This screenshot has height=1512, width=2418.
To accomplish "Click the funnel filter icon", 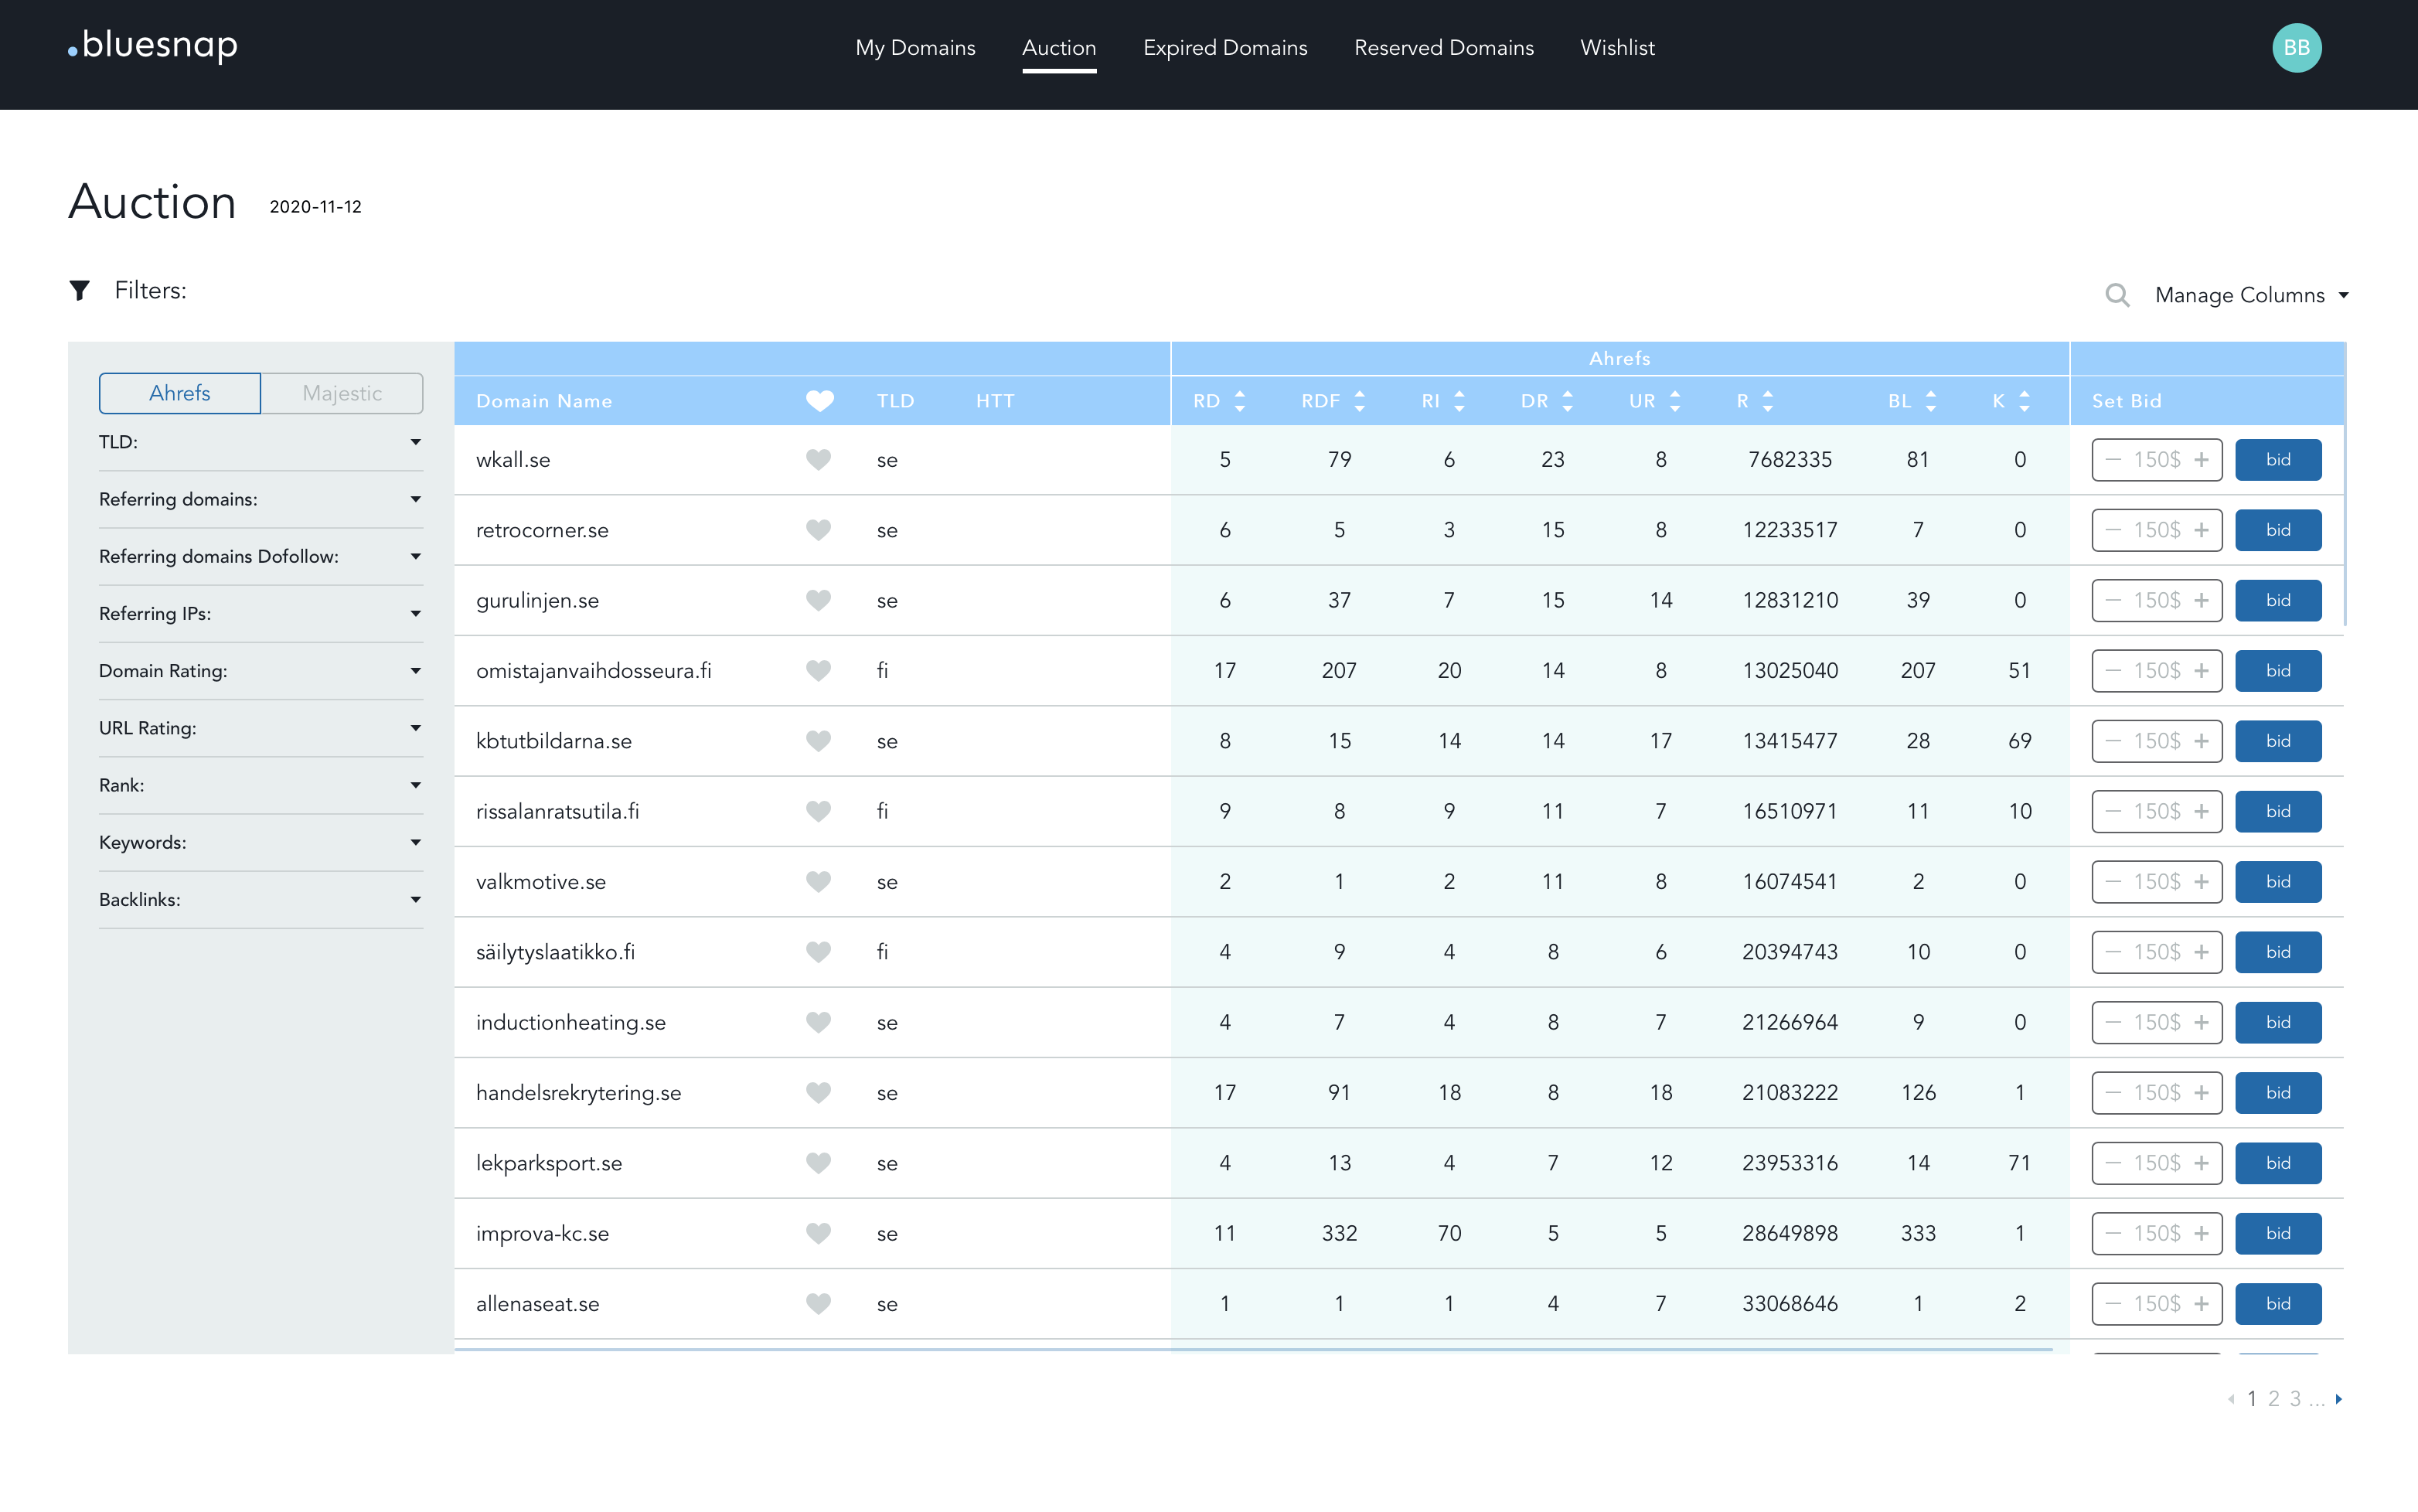I will [80, 290].
